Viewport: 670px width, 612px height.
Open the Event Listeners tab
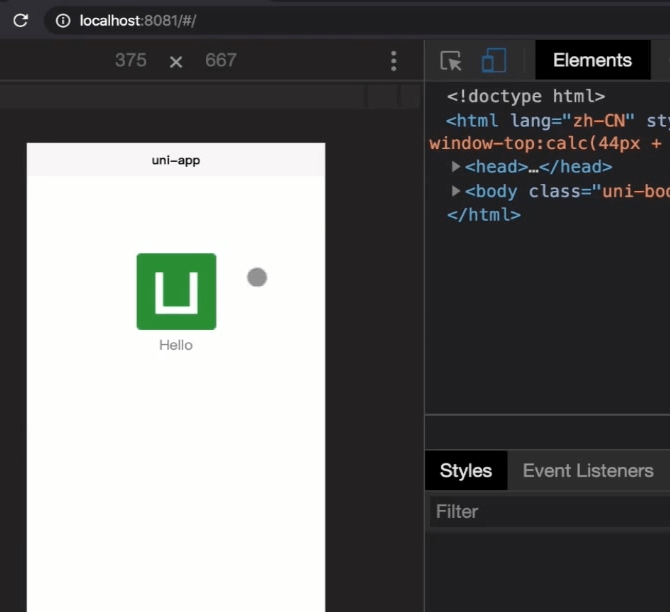tap(588, 471)
